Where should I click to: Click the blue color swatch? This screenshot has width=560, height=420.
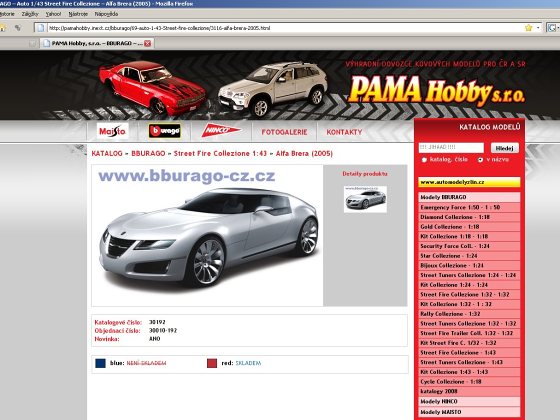(100, 363)
